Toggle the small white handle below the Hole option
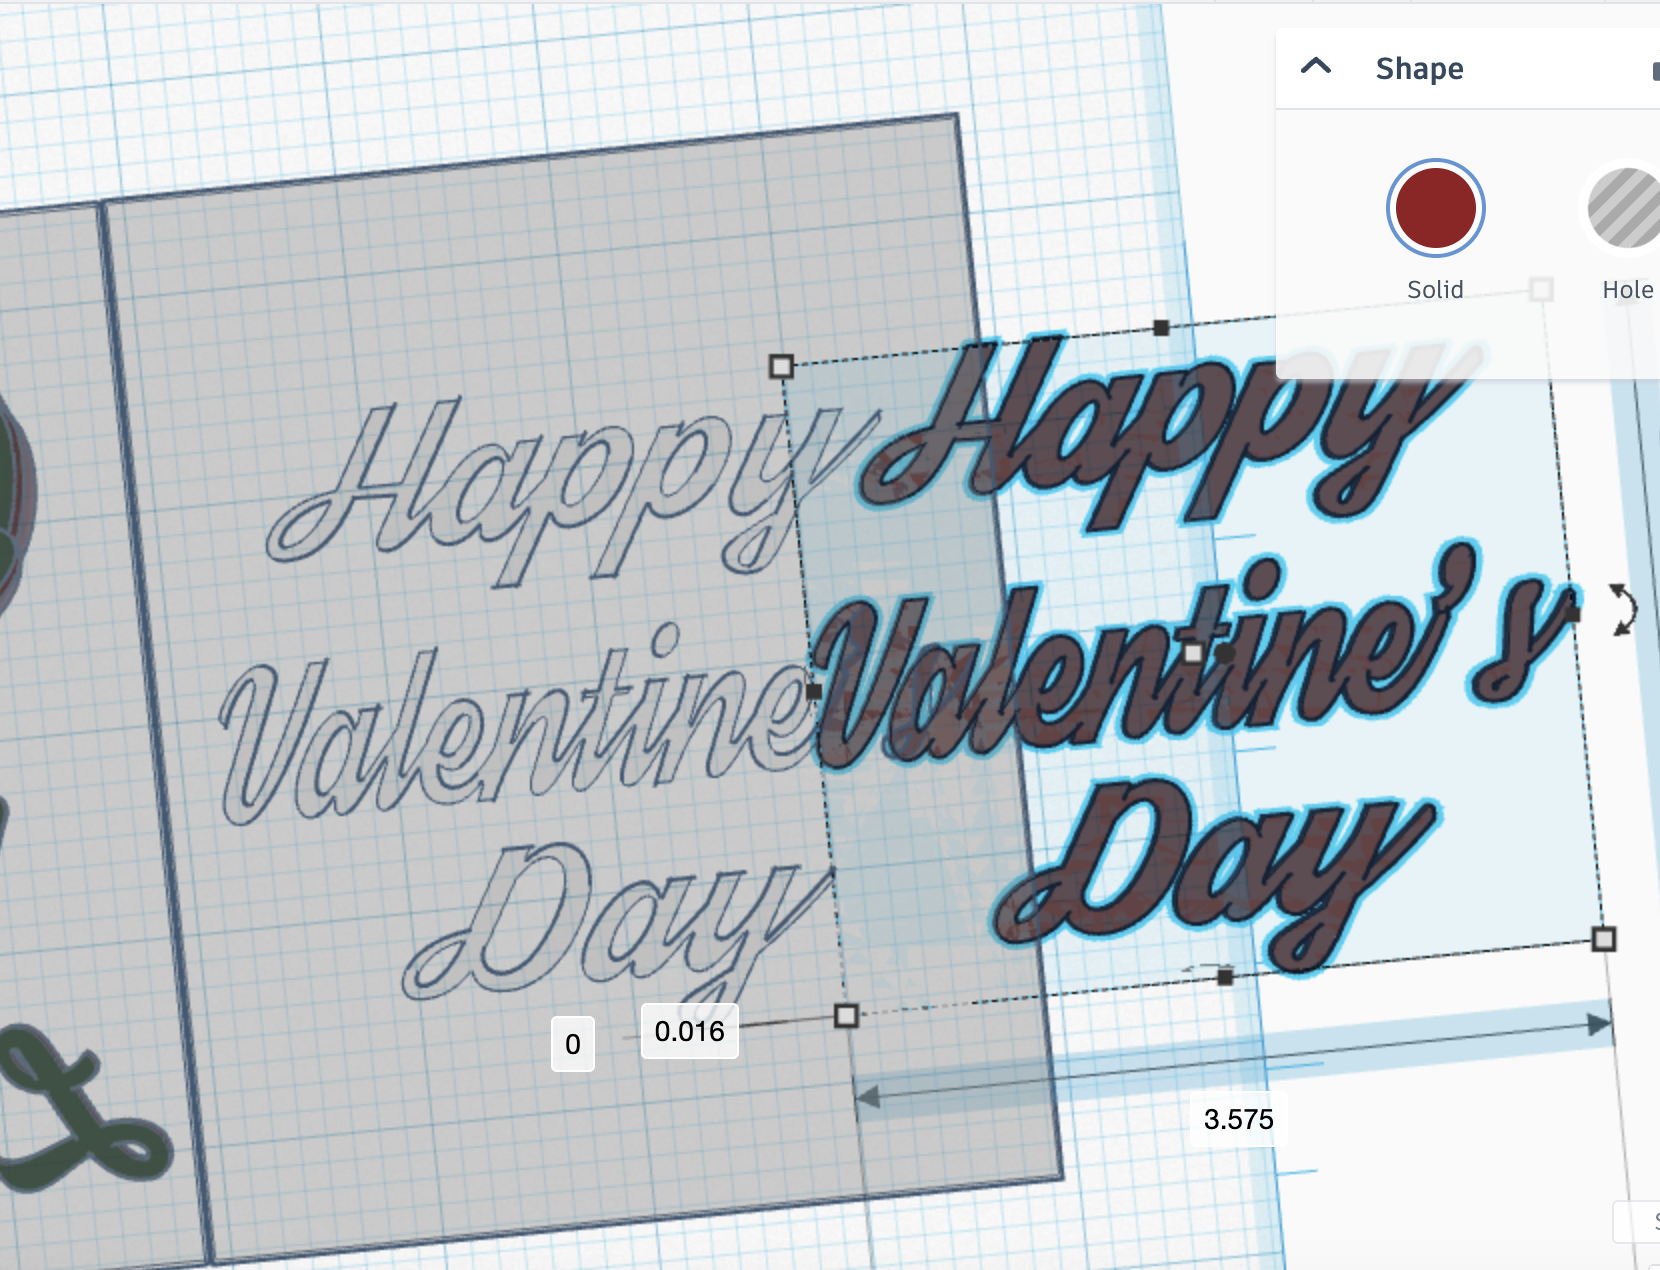Screen dimensions: 1660x1270 point(1539,290)
